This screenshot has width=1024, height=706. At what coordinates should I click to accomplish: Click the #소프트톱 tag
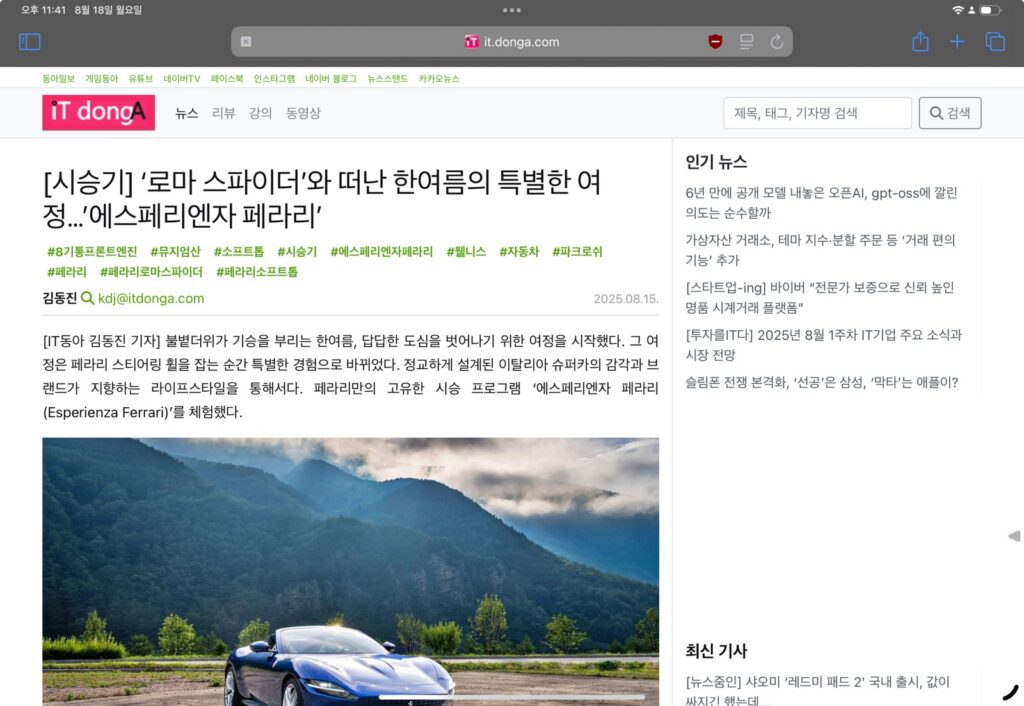click(239, 251)
